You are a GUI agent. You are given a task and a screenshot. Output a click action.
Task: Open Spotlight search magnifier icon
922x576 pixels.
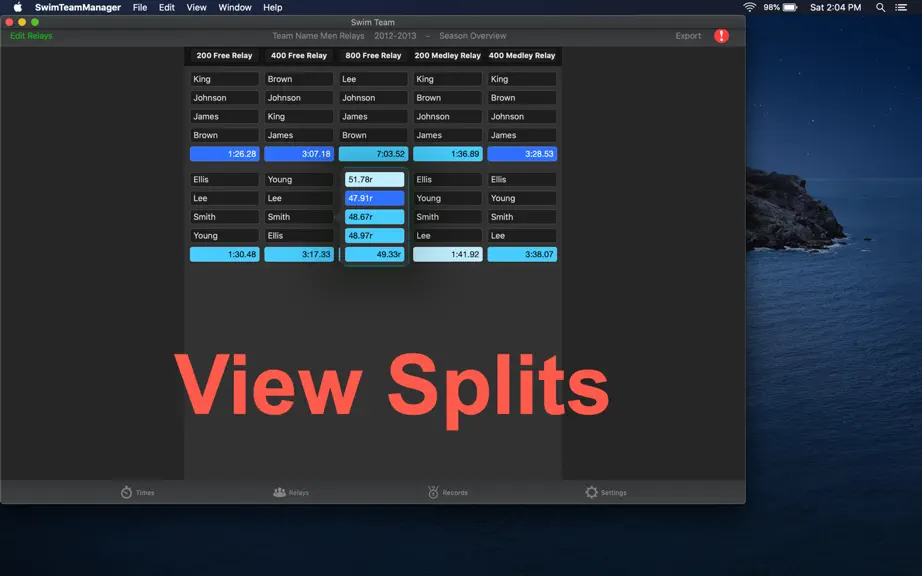880,7
